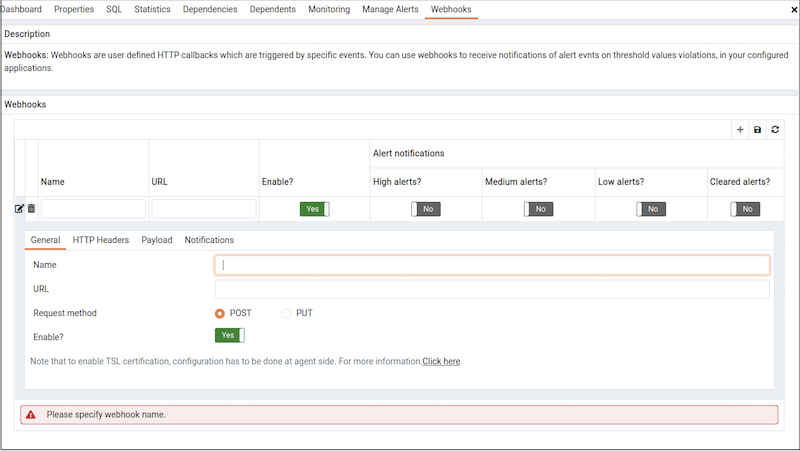Image resolution: width=800 pixels, height=451 pixels.
Task: Close the panel with X icon
Action: tap(794, 10)
